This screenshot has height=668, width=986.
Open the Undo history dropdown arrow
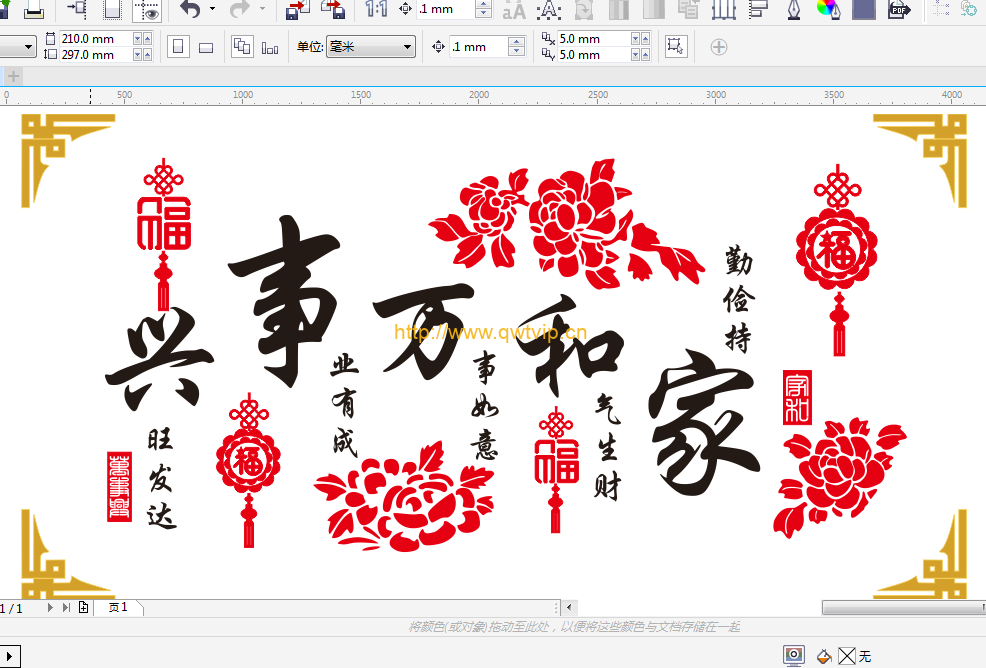pyautogui.click(x=212, y=9)
